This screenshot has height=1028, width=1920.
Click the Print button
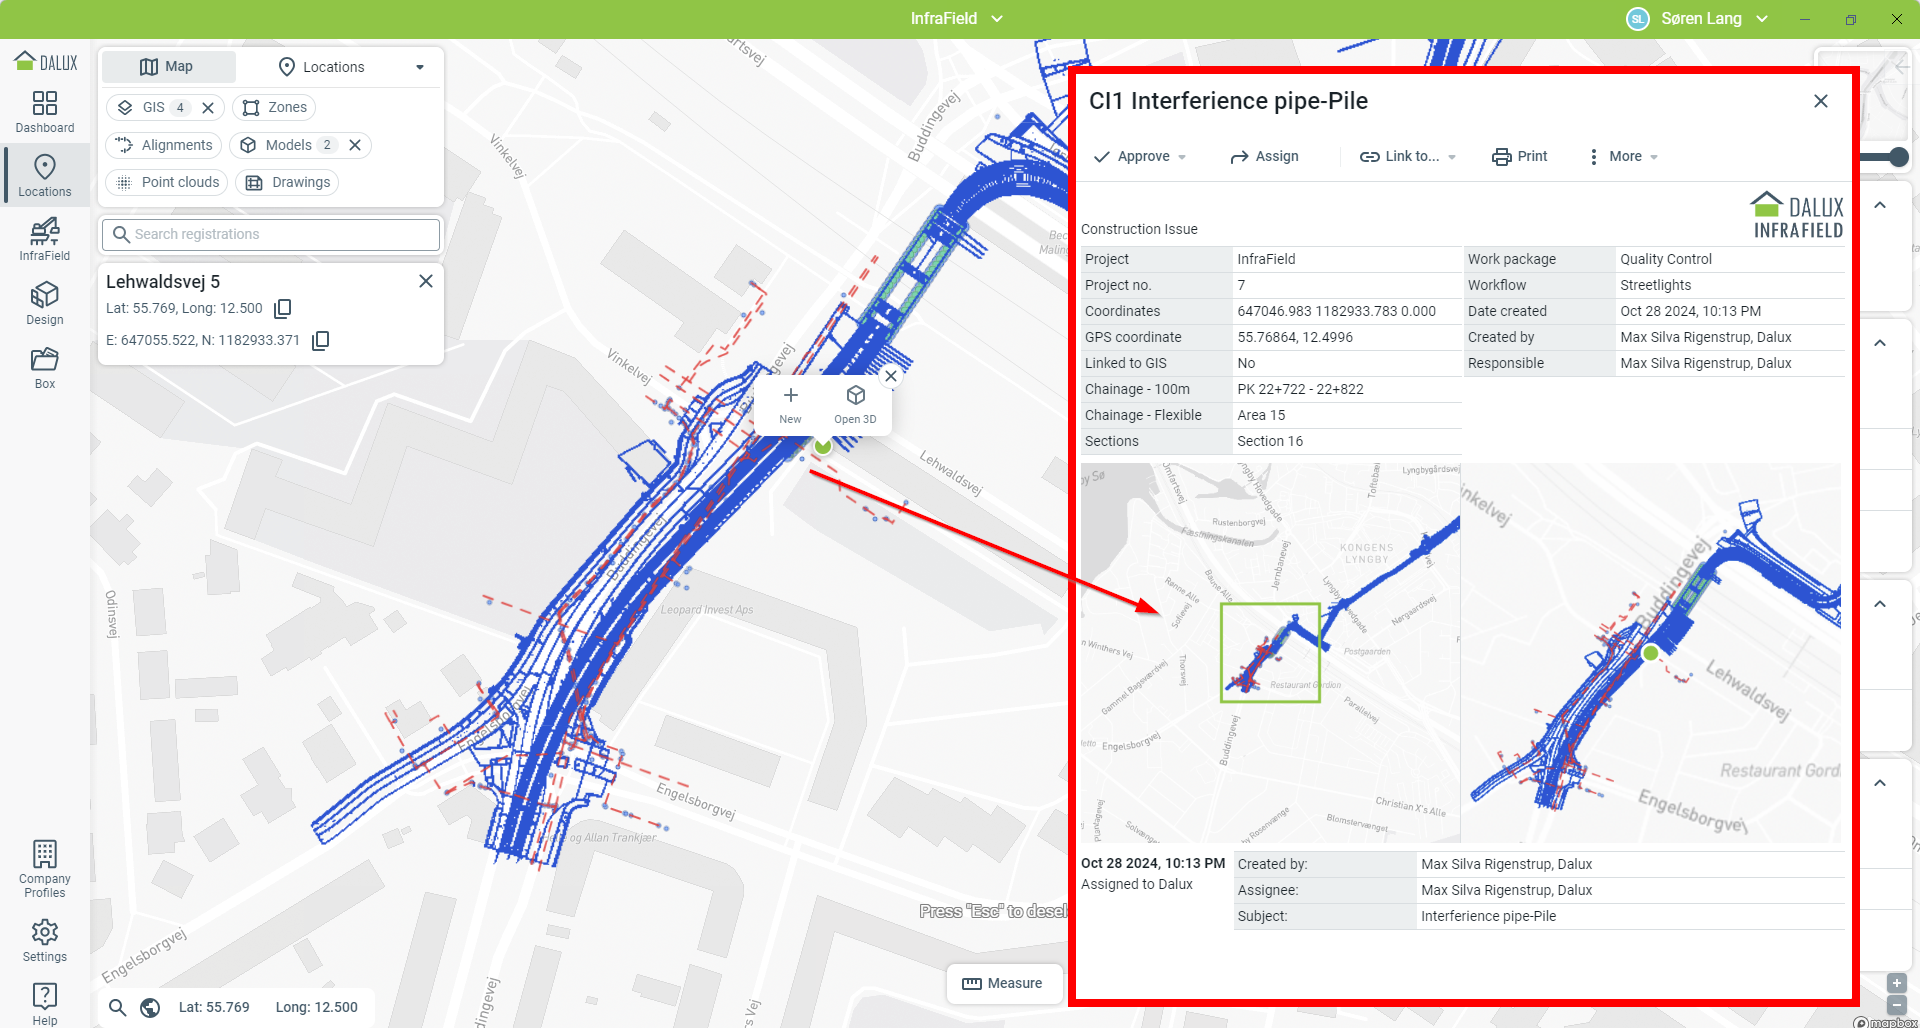pyautogui.click(x=1520, y=157)
